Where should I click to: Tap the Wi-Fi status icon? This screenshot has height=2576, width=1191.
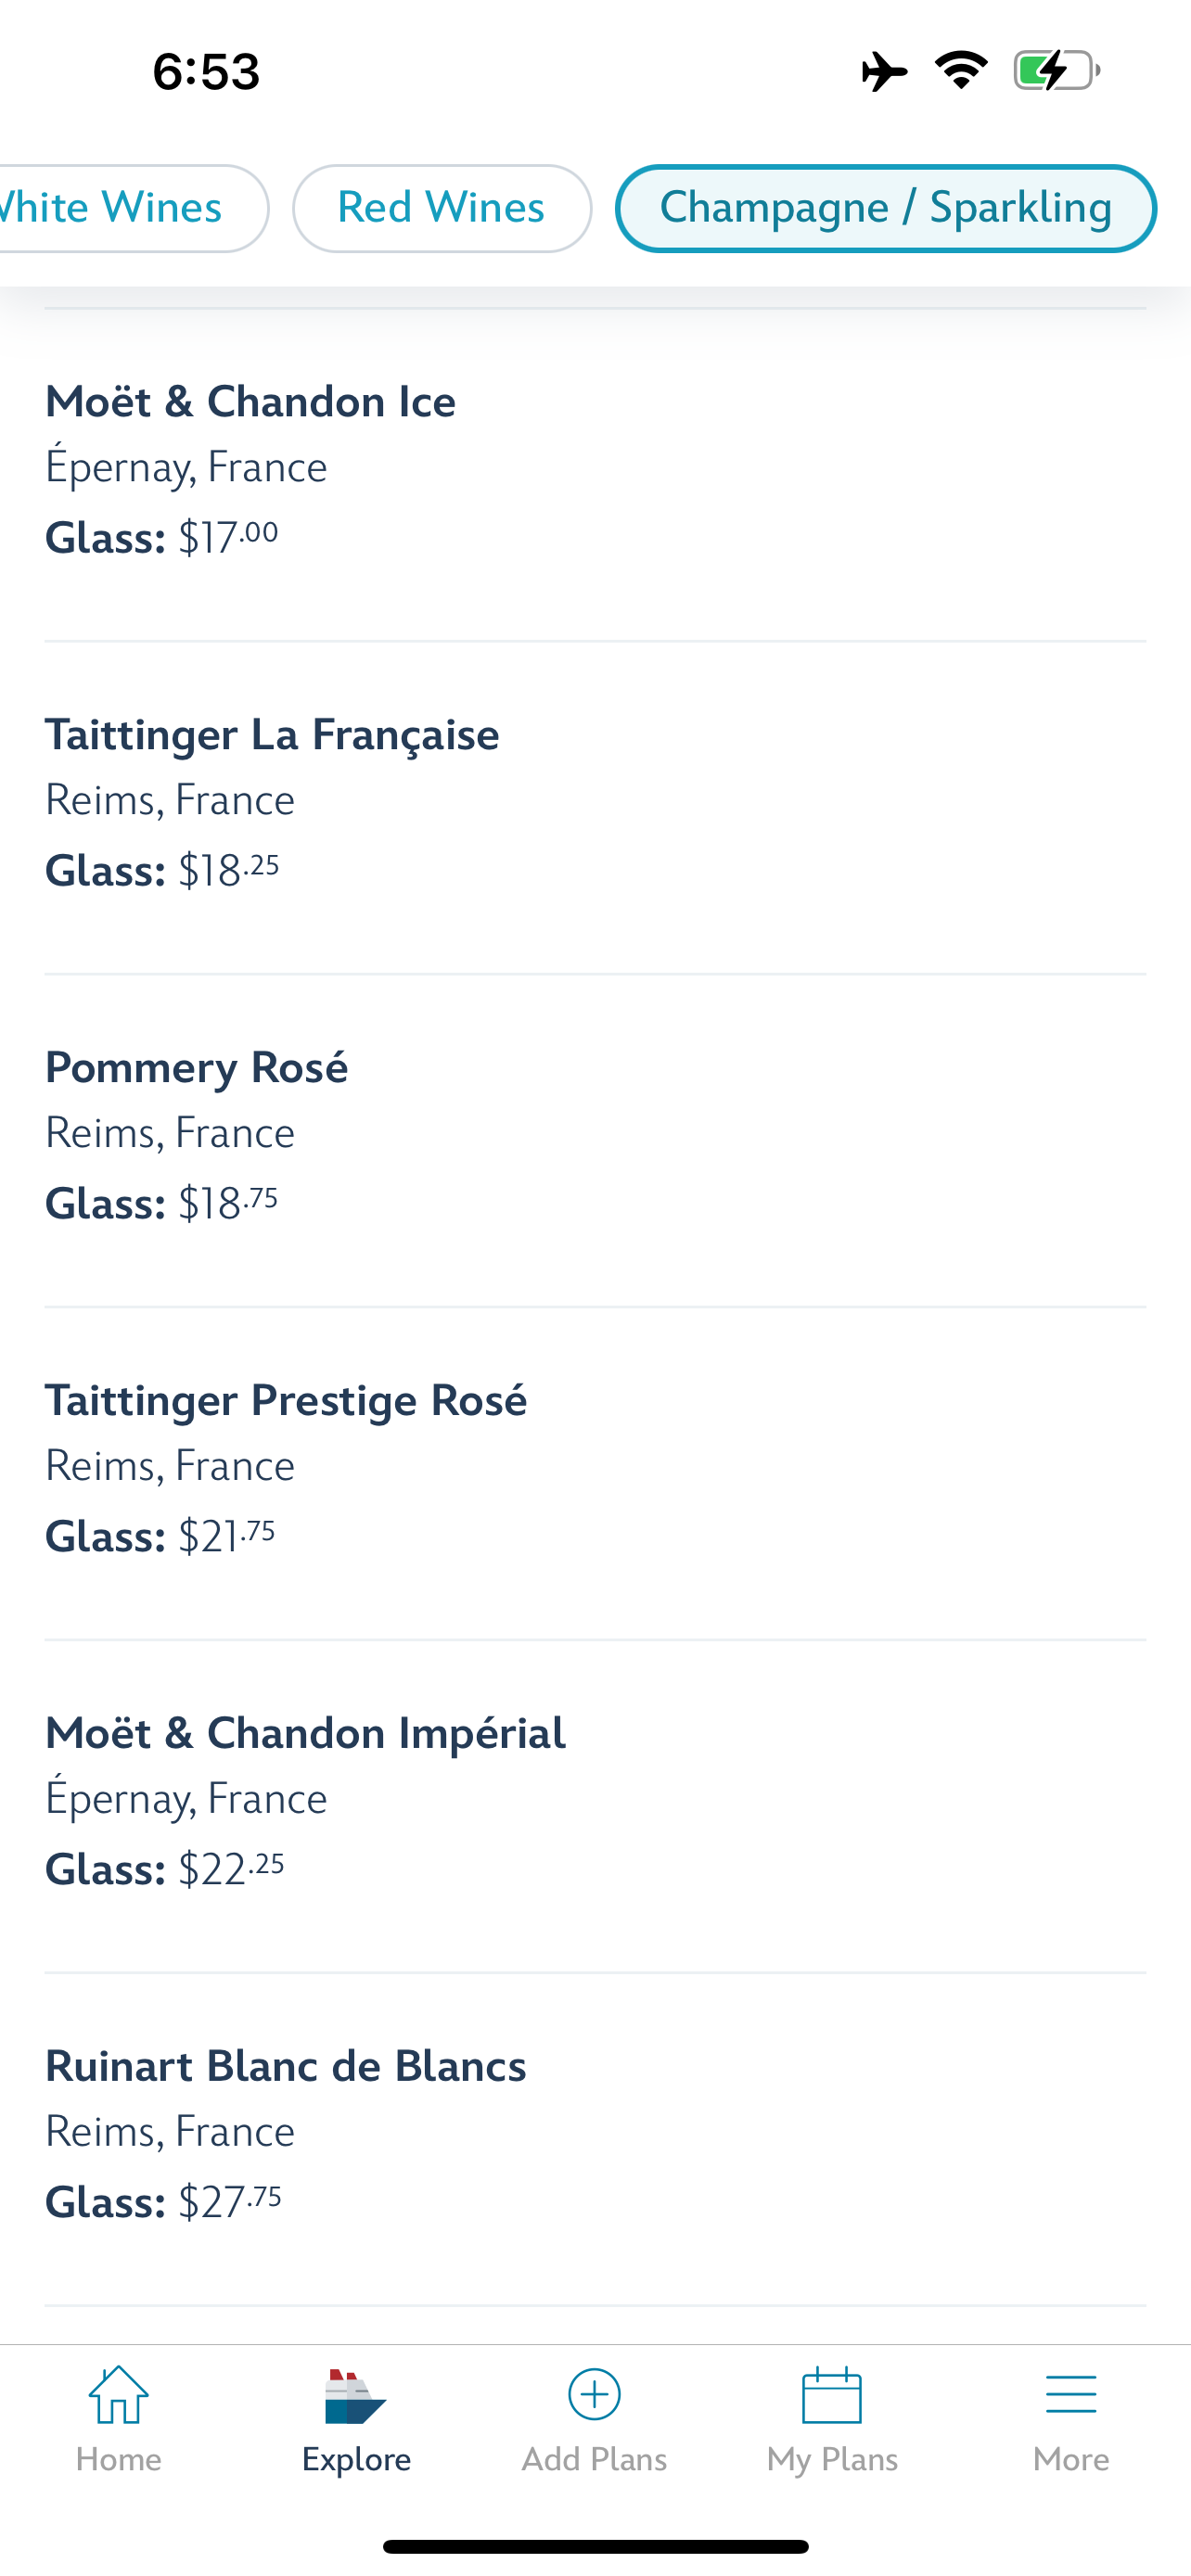pos(961,71)
